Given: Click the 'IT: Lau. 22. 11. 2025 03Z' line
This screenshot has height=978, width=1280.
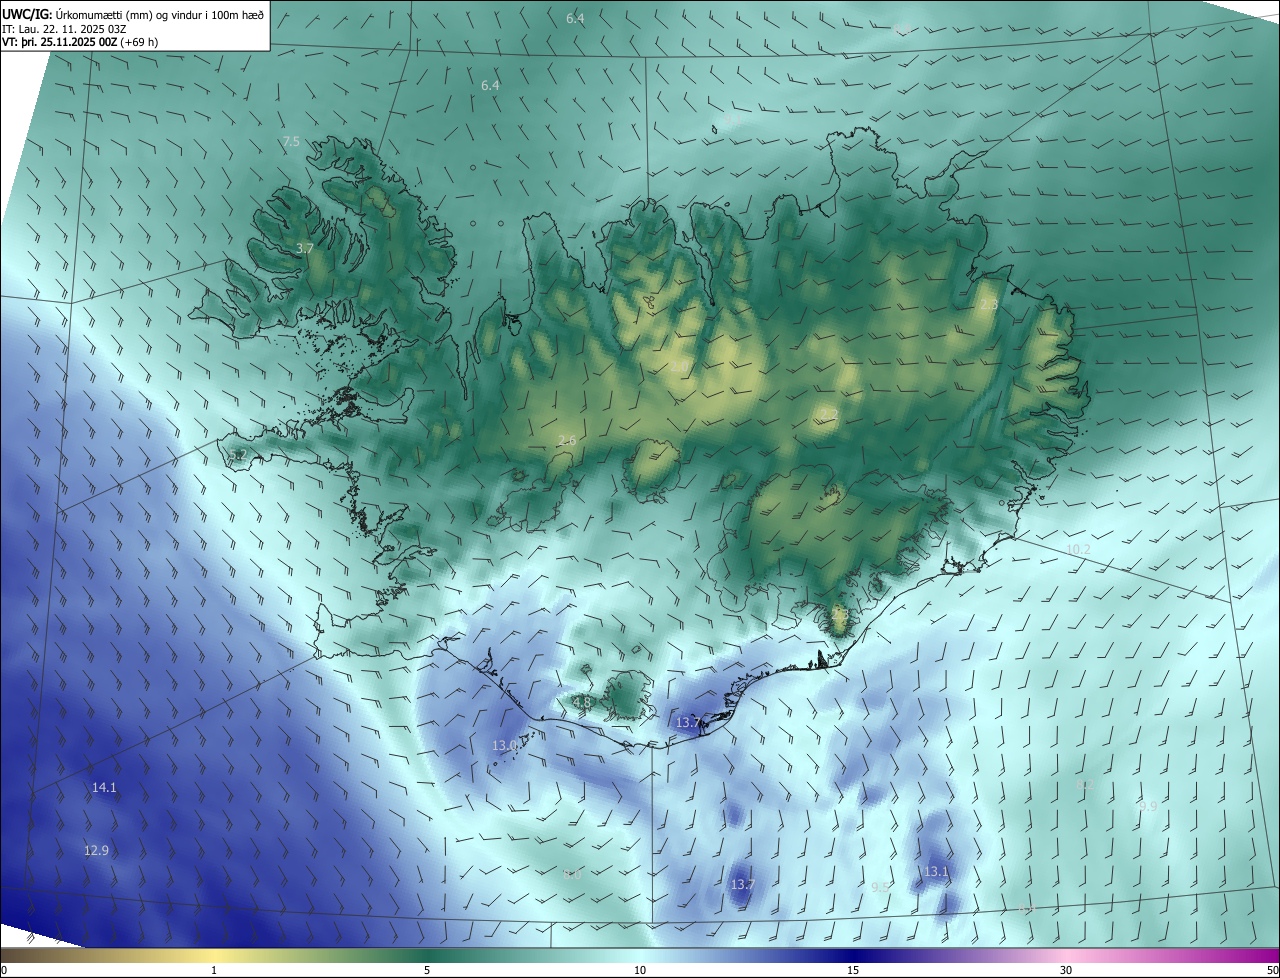Looking at the screenshot, I should pyautogui.click(x=64, y=28).
